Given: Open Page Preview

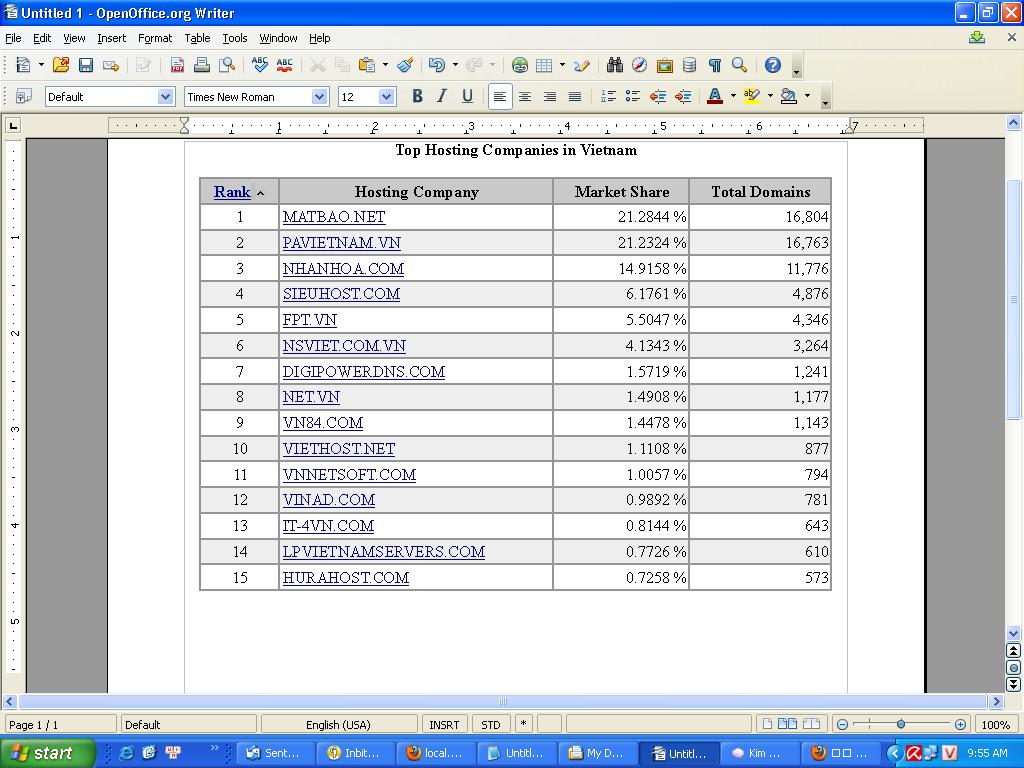Looking at the screenshot, I should click(227, 65).
